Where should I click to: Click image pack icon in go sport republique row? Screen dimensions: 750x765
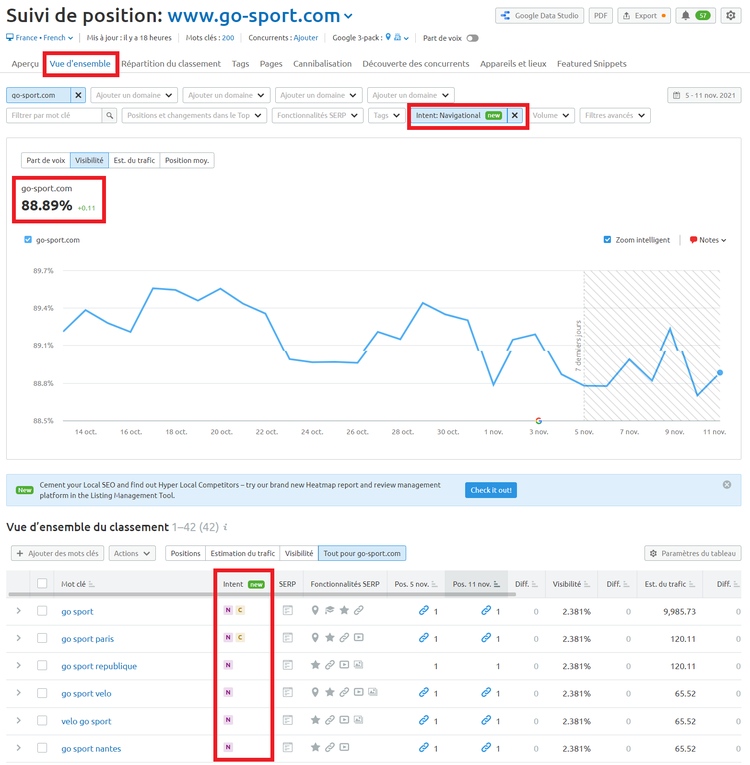pos(359,664)
